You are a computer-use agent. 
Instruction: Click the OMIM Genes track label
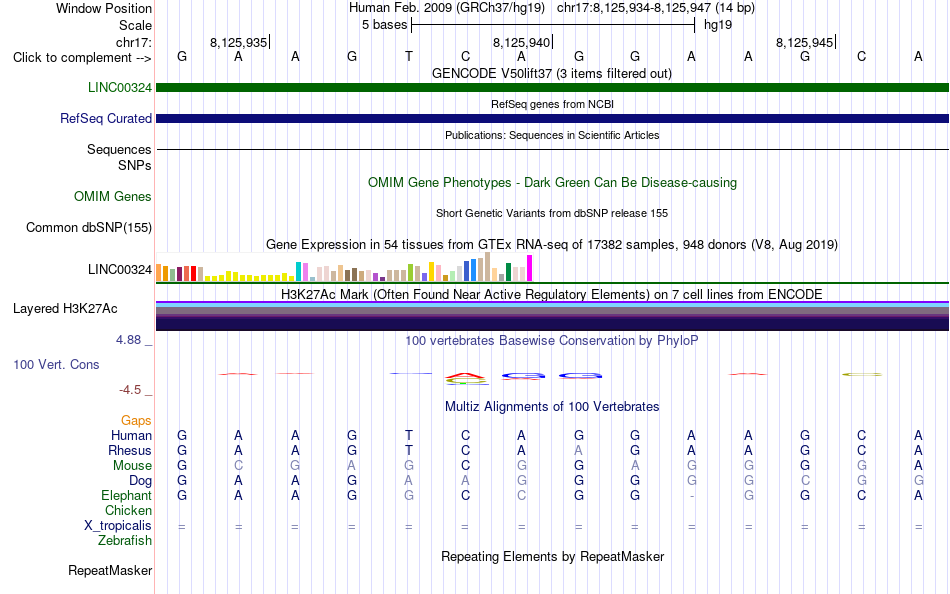tap(112, 196)
